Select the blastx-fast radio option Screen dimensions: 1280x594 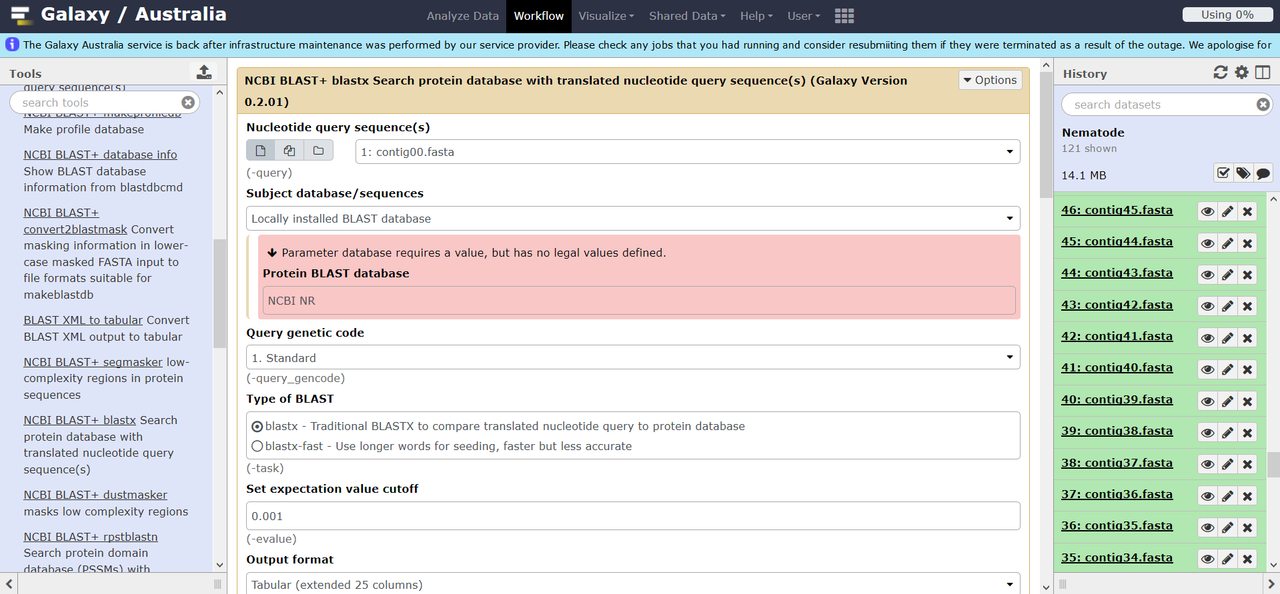[x=258, y=446]
